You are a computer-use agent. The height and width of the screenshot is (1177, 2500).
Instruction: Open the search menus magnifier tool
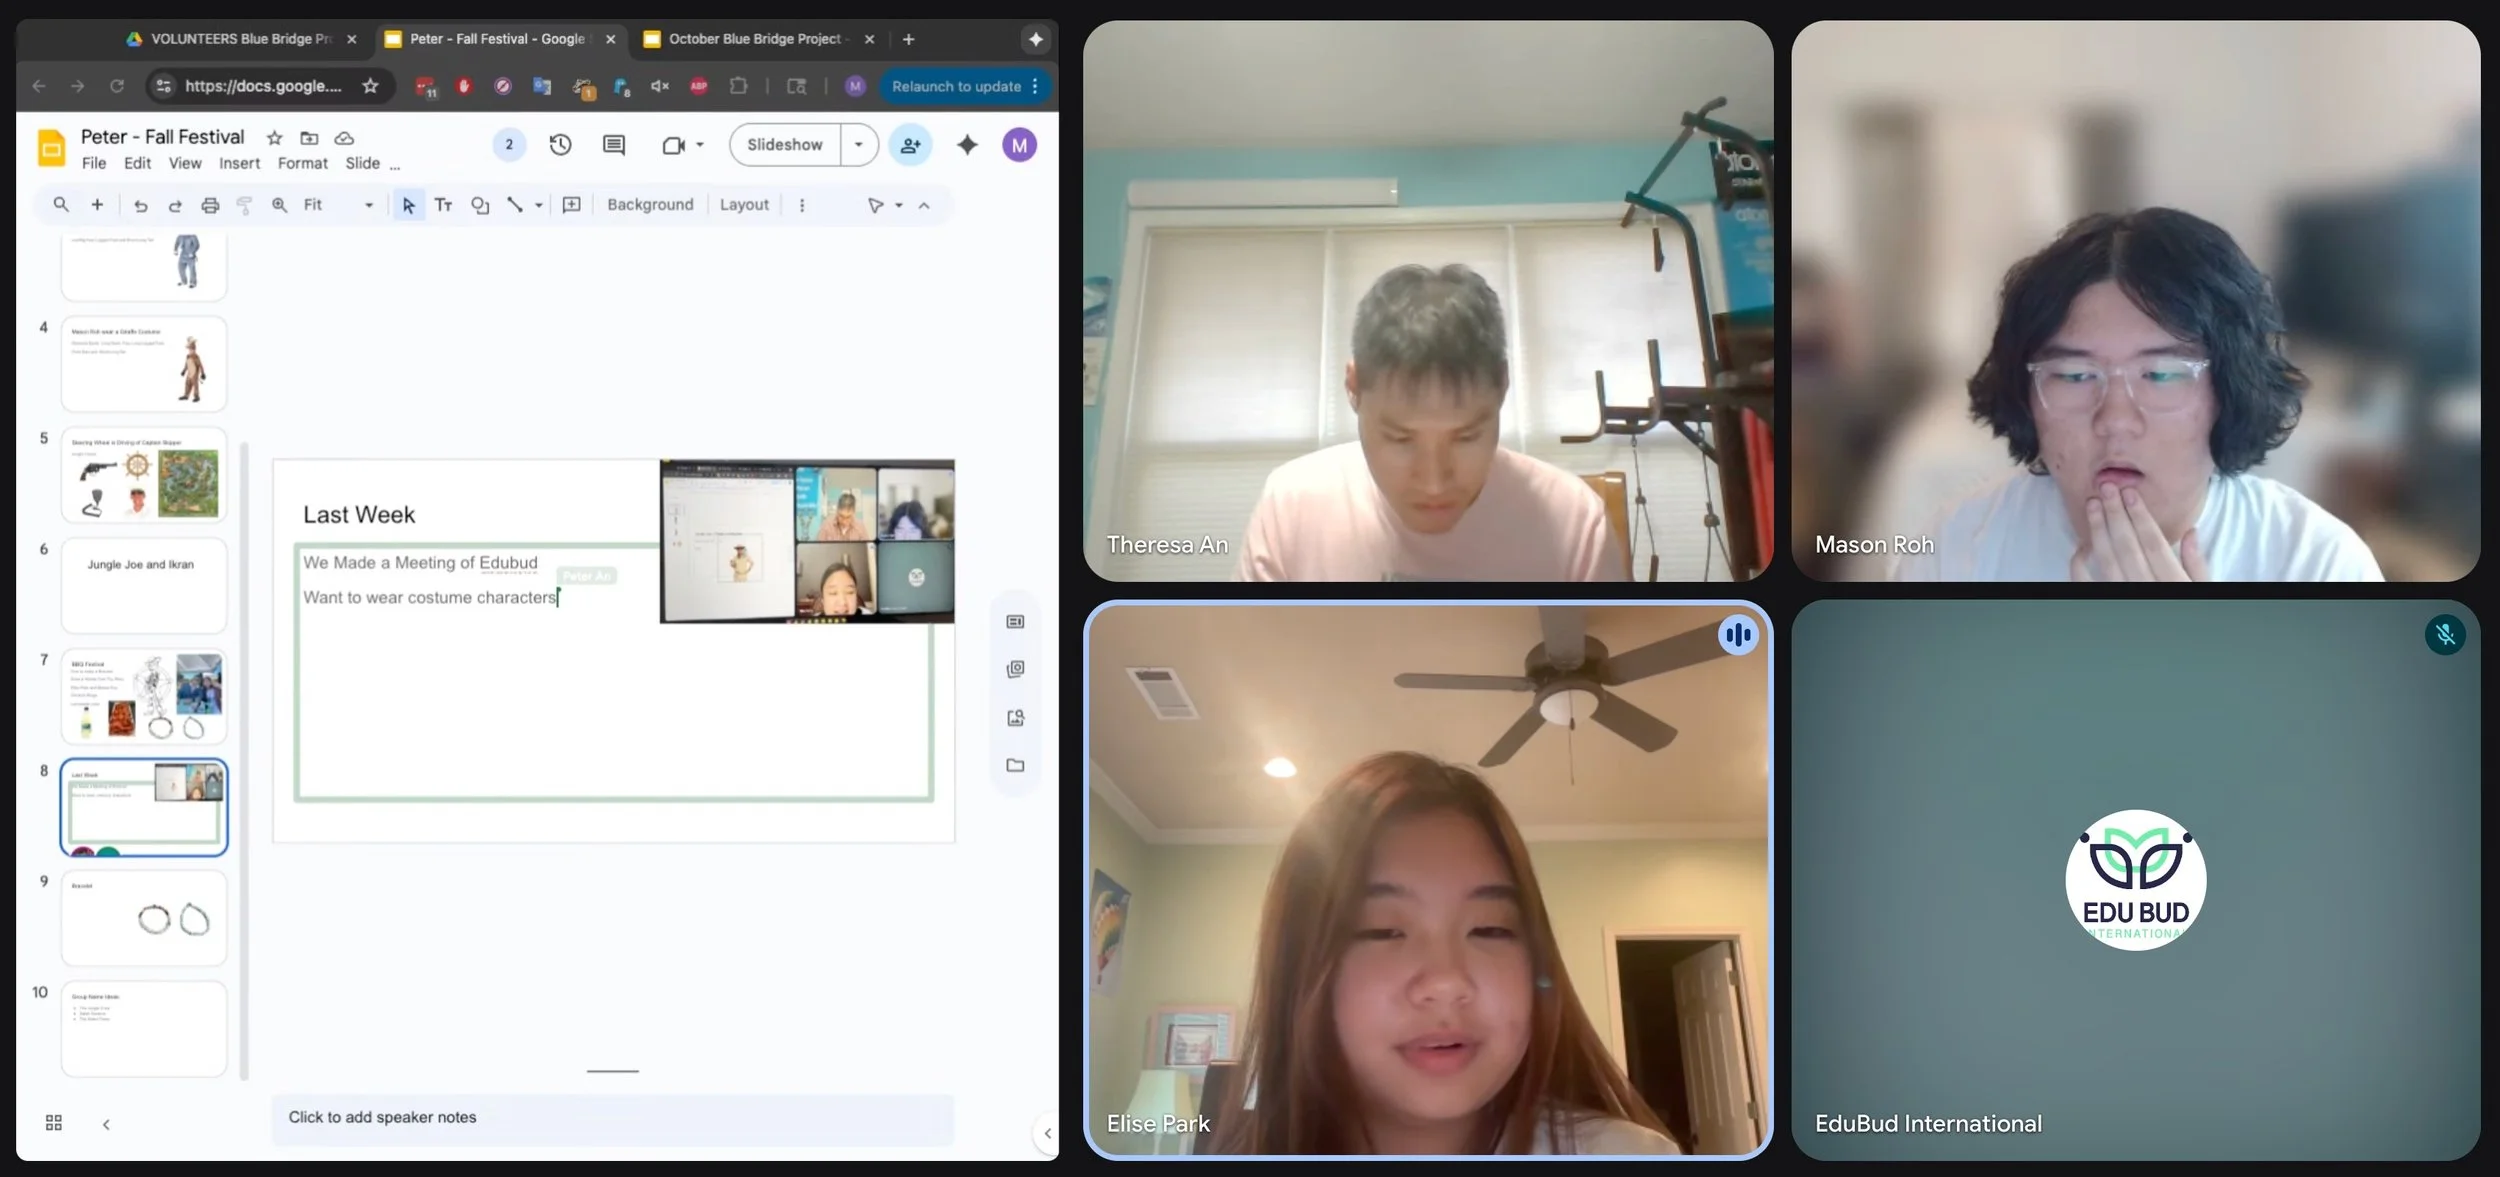tap(61, 205)
